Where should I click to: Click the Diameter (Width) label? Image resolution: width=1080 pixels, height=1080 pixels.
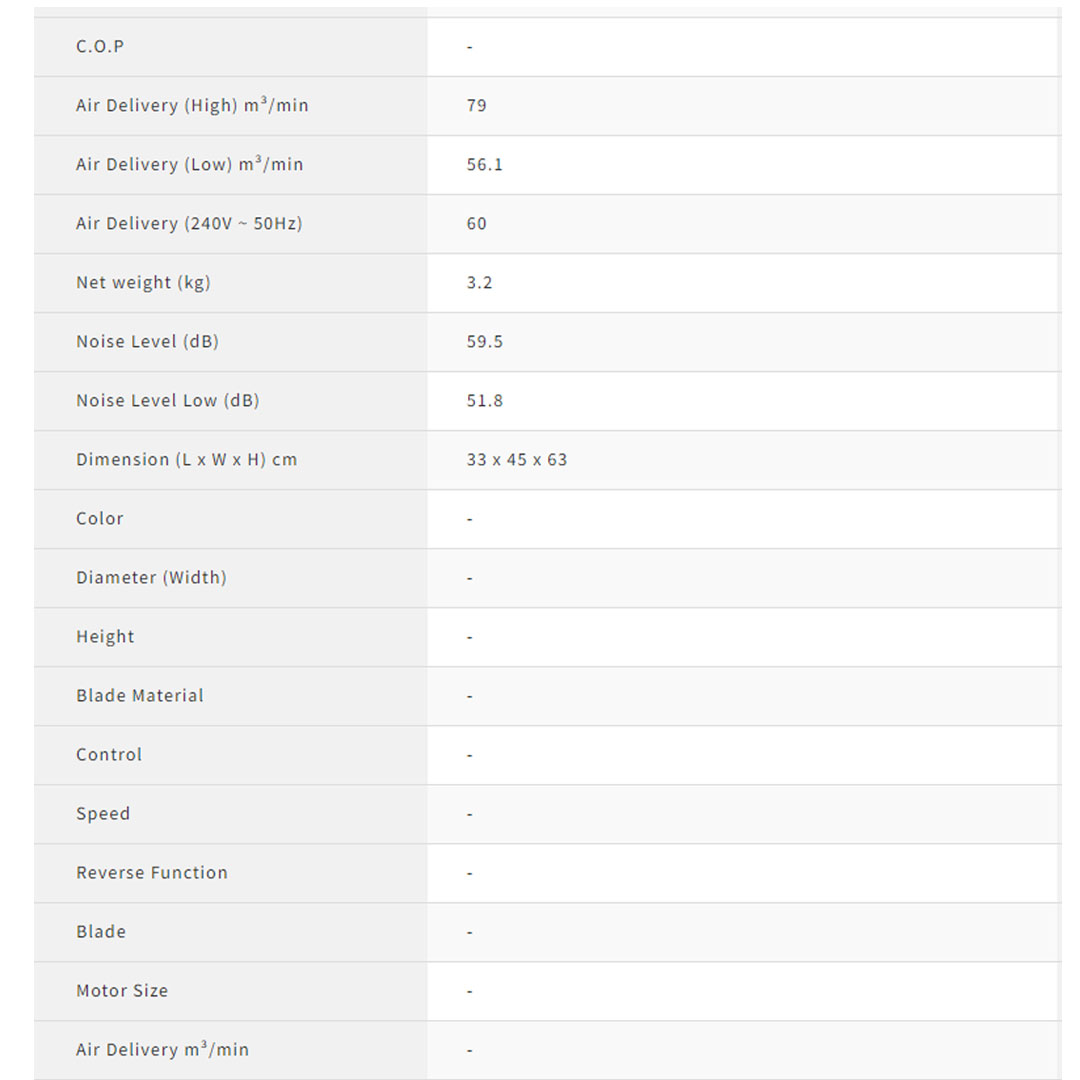point(151,578)
